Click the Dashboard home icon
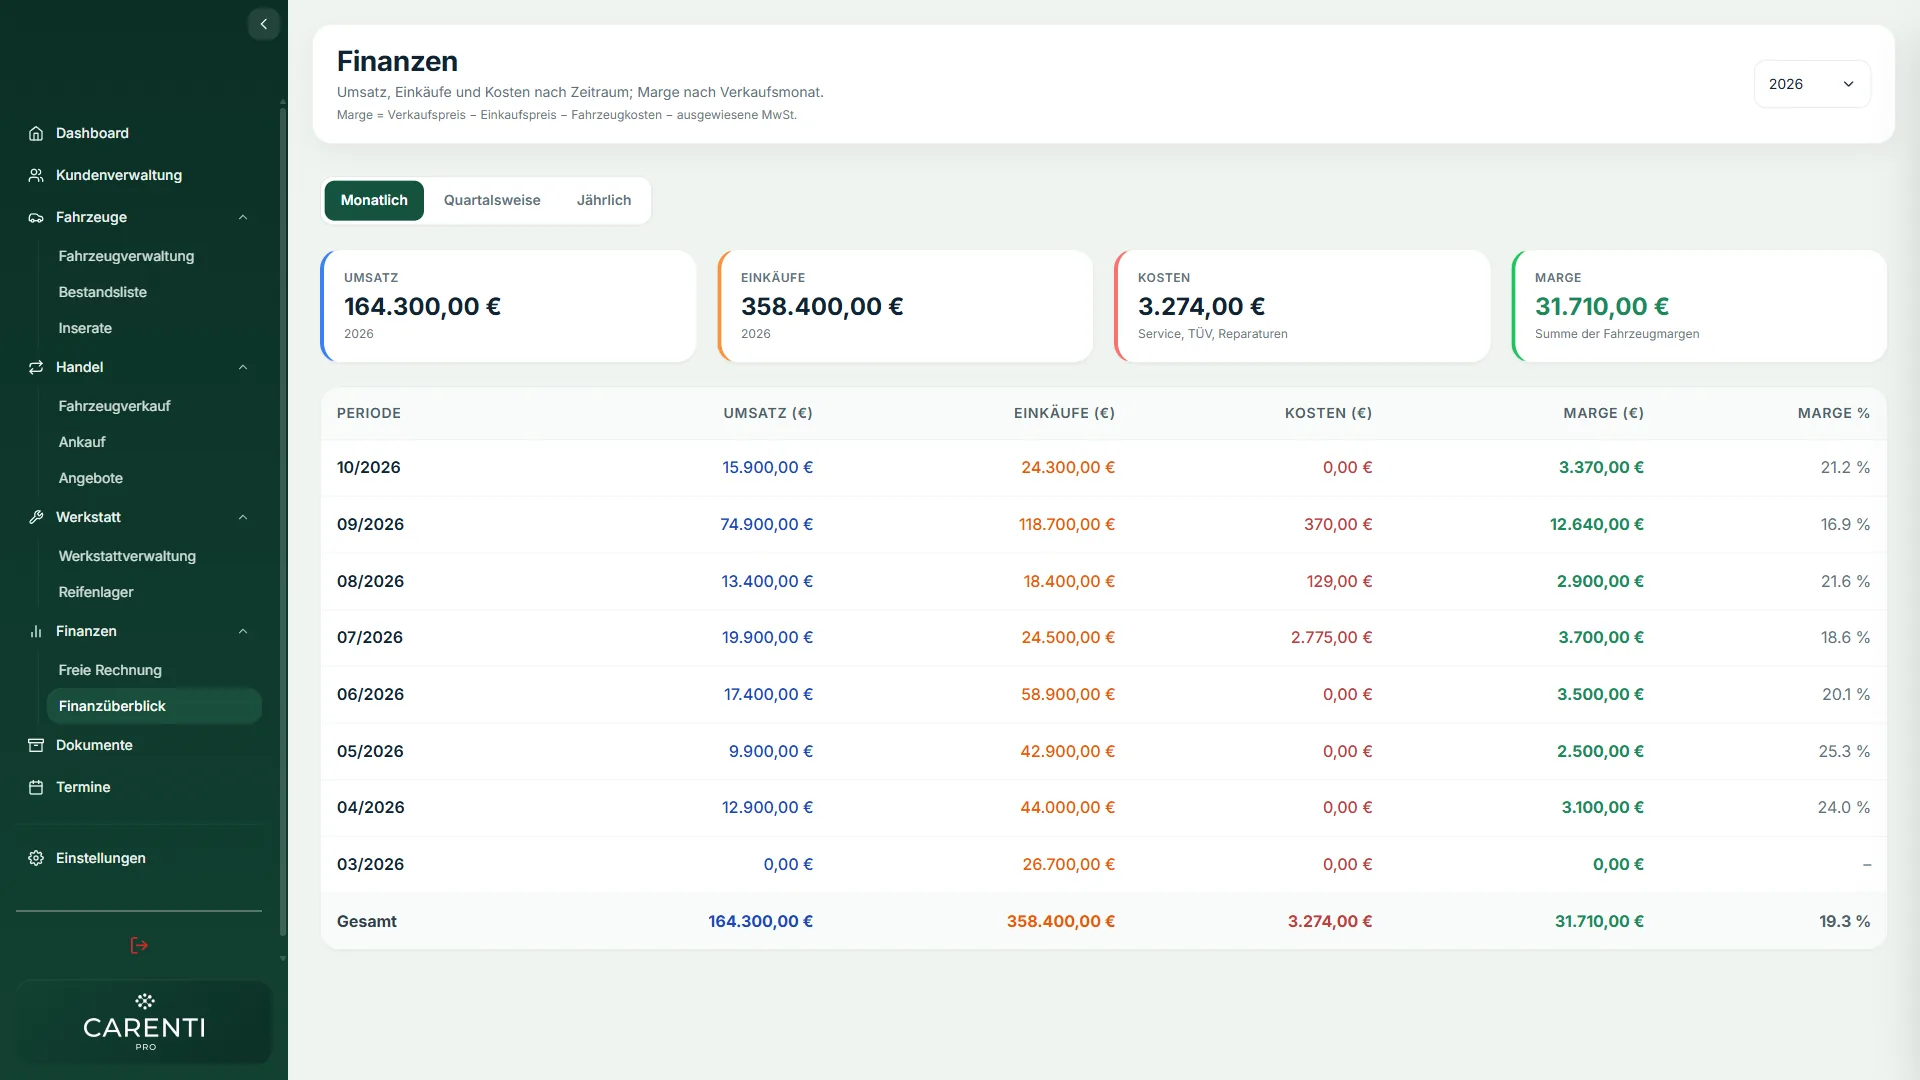The height and width of the screenshot is (1080, 1920). pyautogui.click(x=36, y=133)
